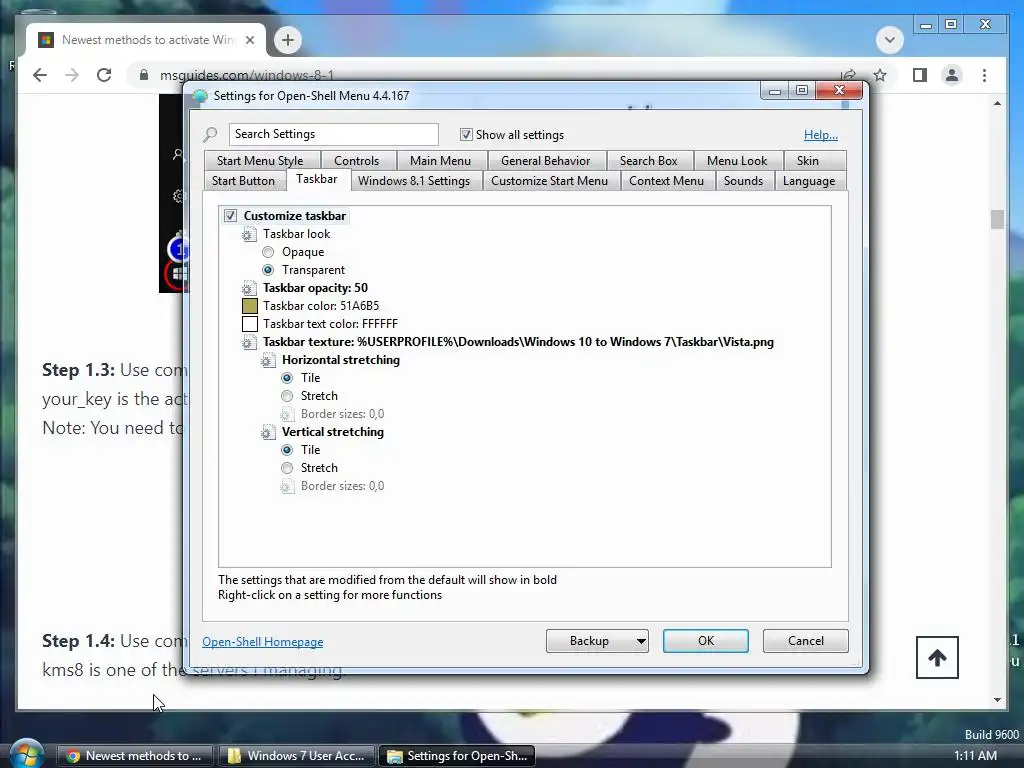Share this page from Chrome address bar

848,75
